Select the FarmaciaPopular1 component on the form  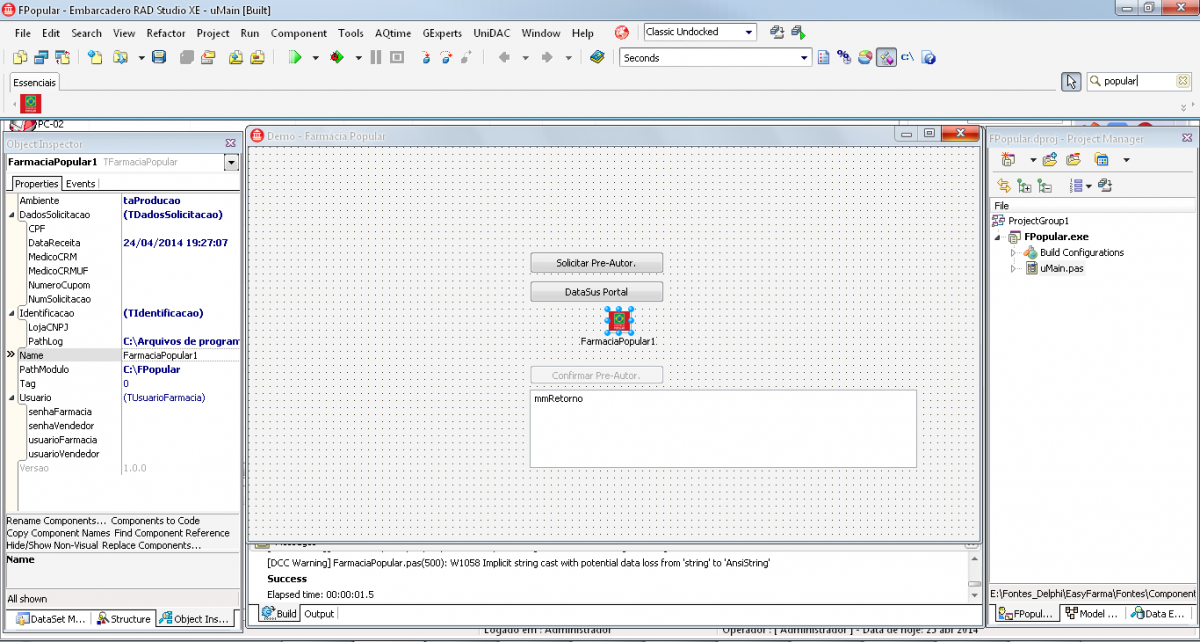(619, 321)
